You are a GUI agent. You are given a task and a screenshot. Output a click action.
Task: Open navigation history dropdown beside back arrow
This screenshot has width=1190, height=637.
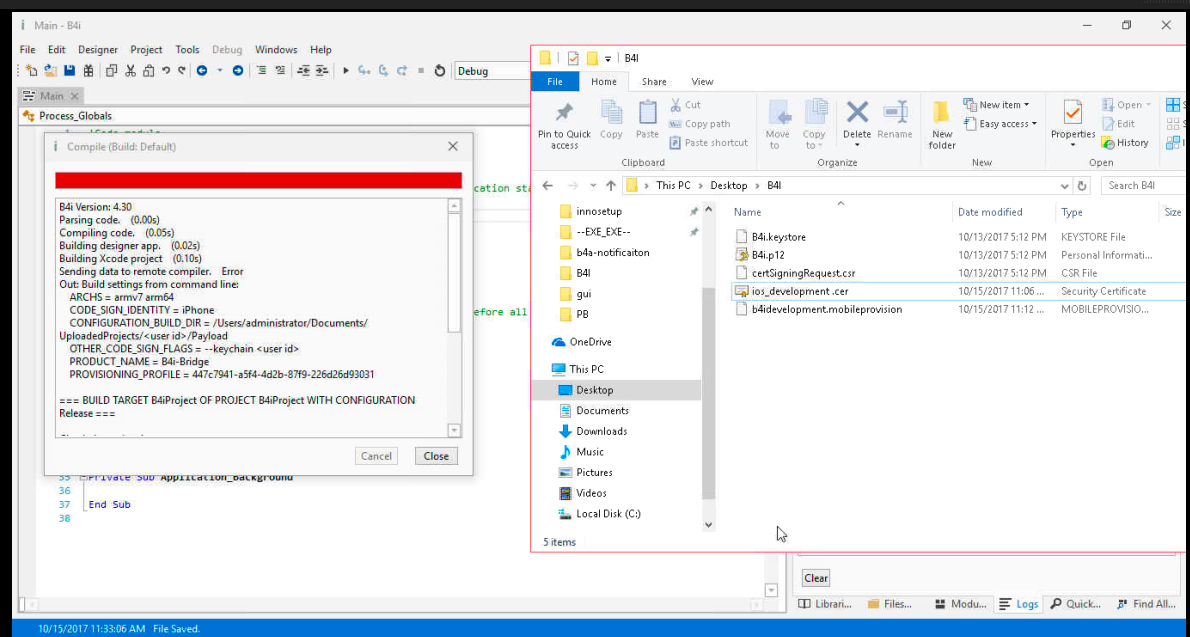click(220, 71)
